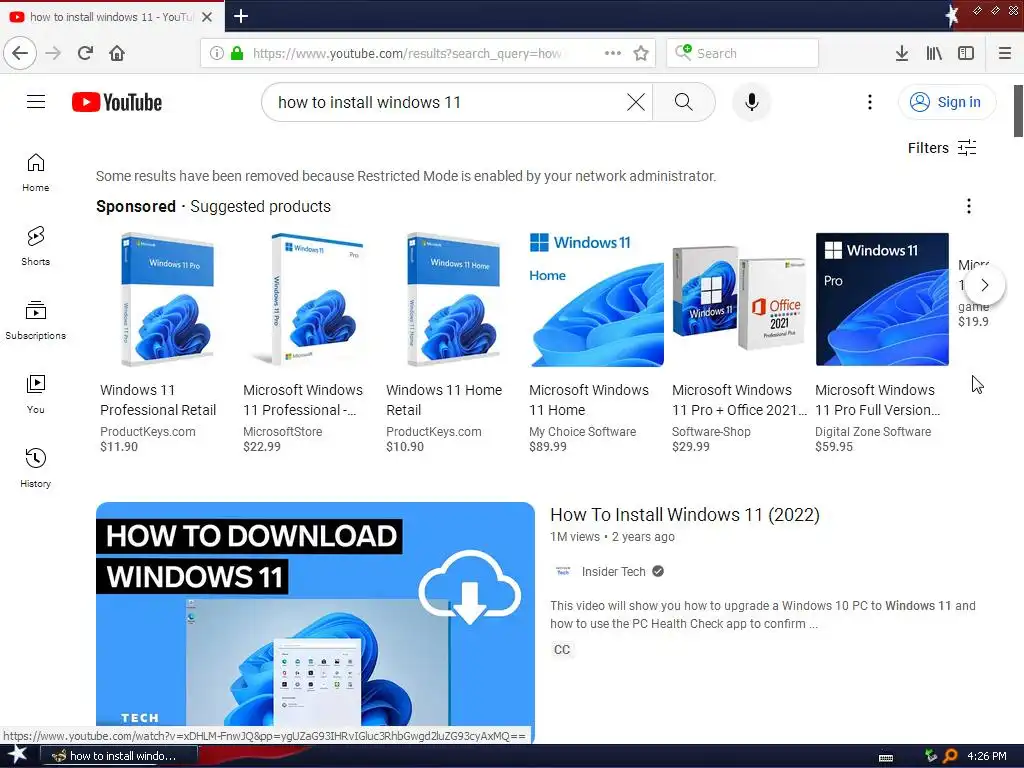
Task: Open the Filters option
Action: (942, 148)
